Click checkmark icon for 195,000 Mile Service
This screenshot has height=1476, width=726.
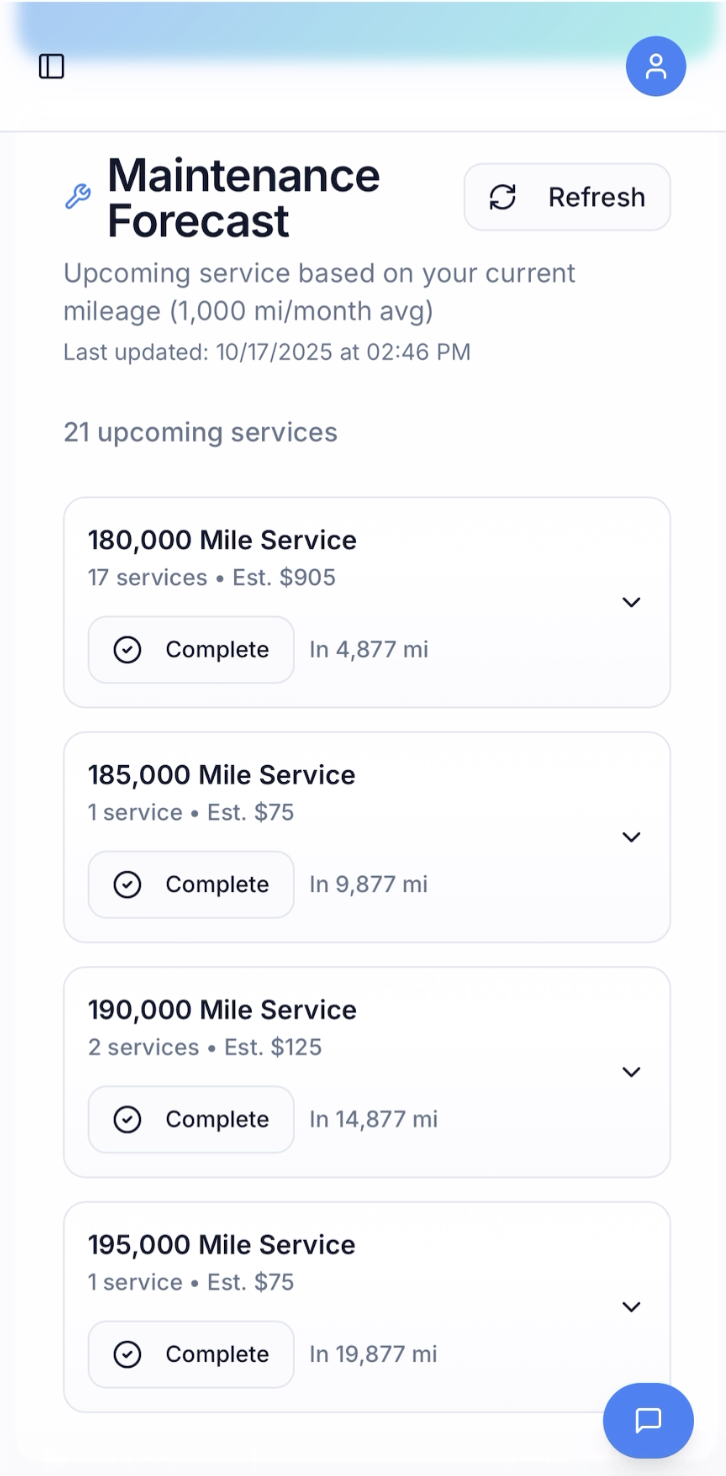point(127,1355)
